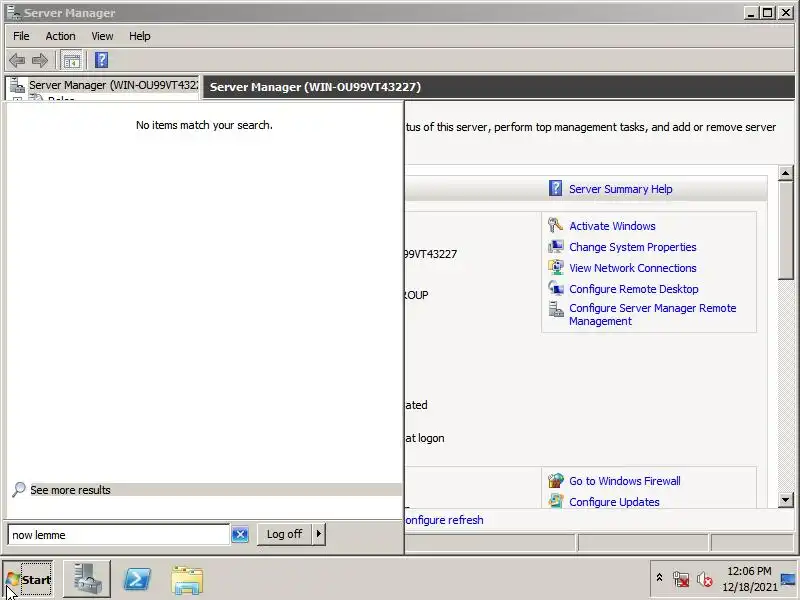Open Configure Updates link

point(614,502)
